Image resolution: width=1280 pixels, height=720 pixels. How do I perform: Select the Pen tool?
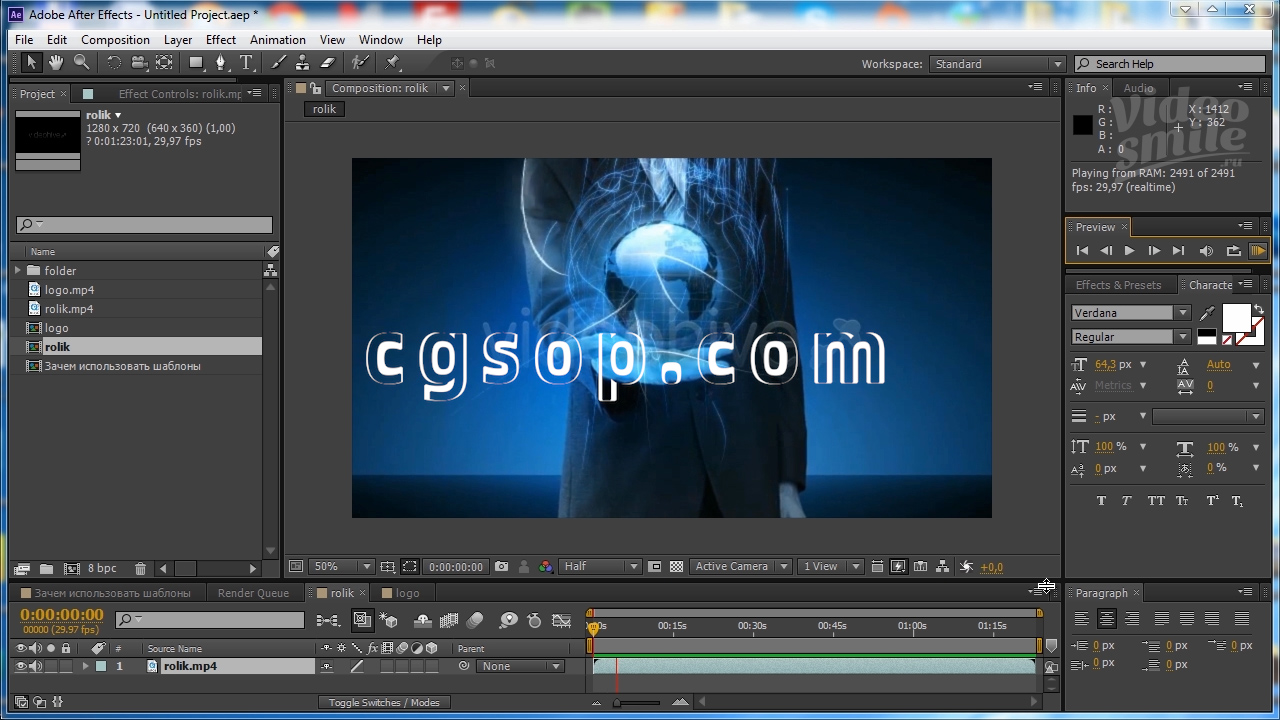point(221,63)
